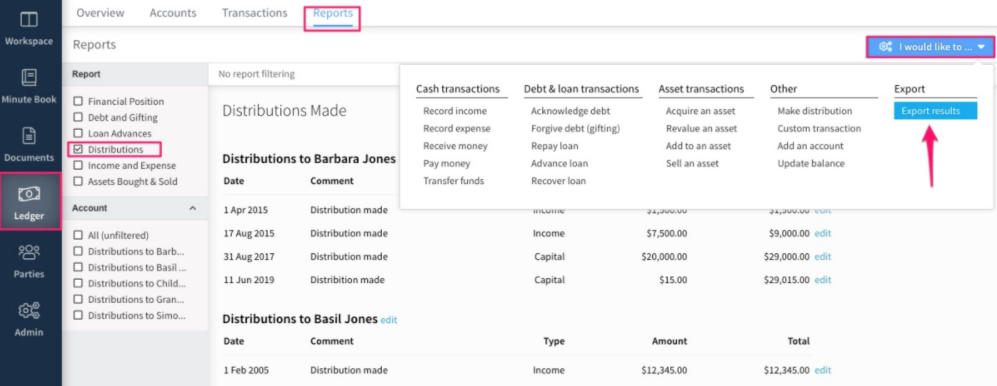Switch to the Transactions tab
The height and width of the screenshot is (386, 997).
click(254, 13)
